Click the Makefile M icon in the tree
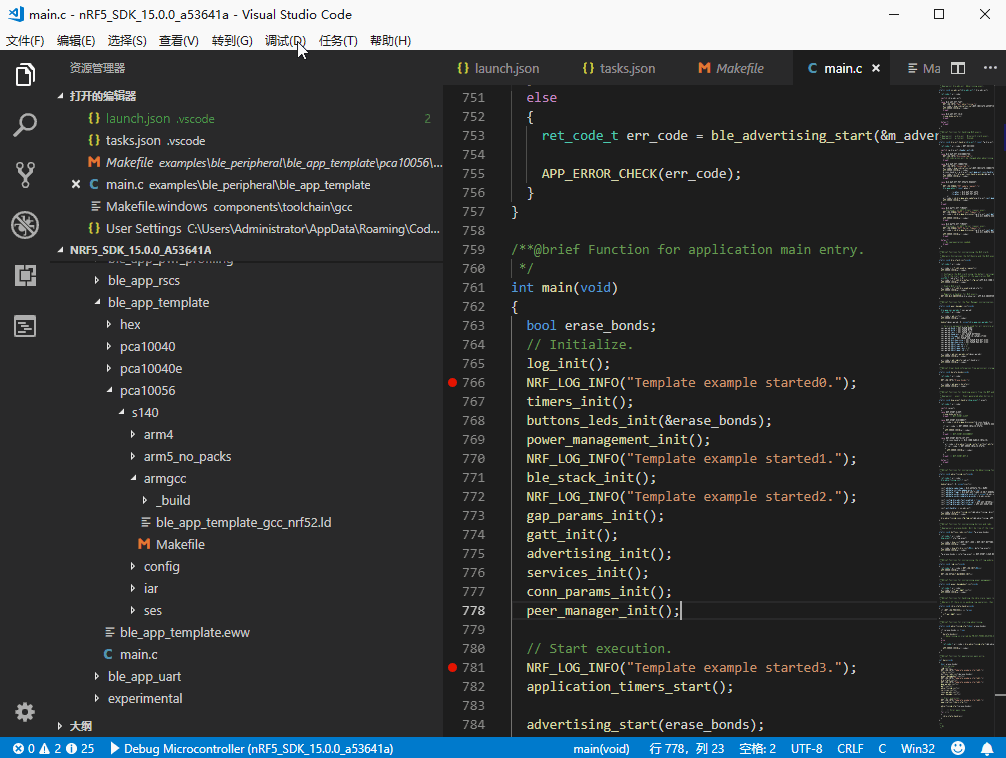Viewport: 1006px width, 758px height. 144,544
